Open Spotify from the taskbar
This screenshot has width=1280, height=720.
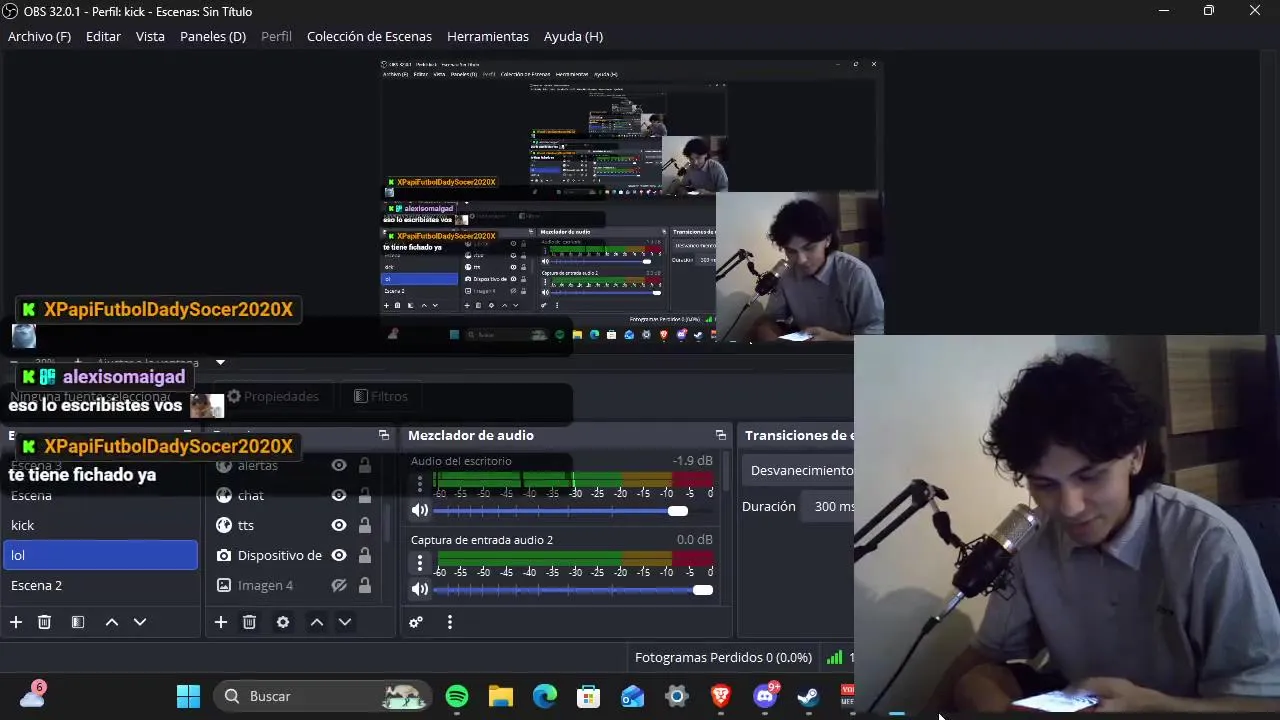457,696
